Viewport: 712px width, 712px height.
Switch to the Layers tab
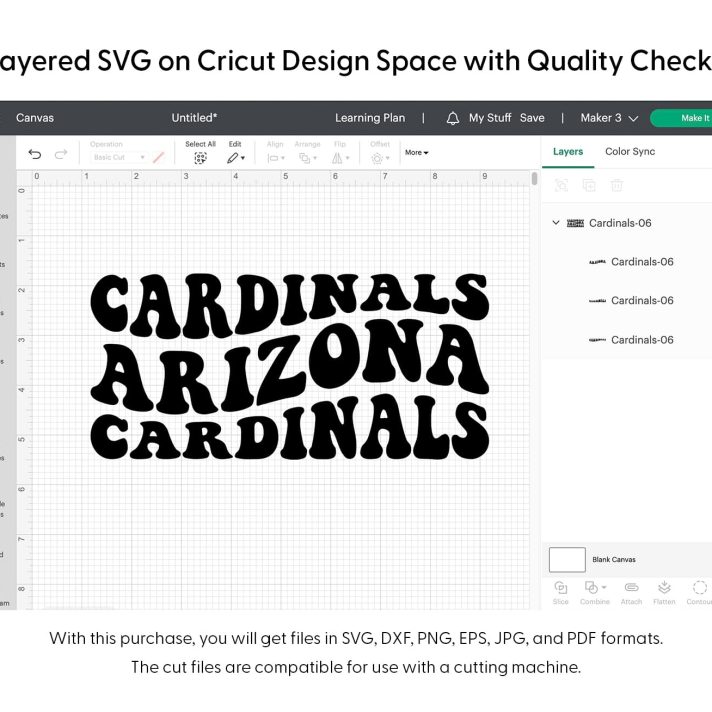pyautogui.click(x=568, y=152)
